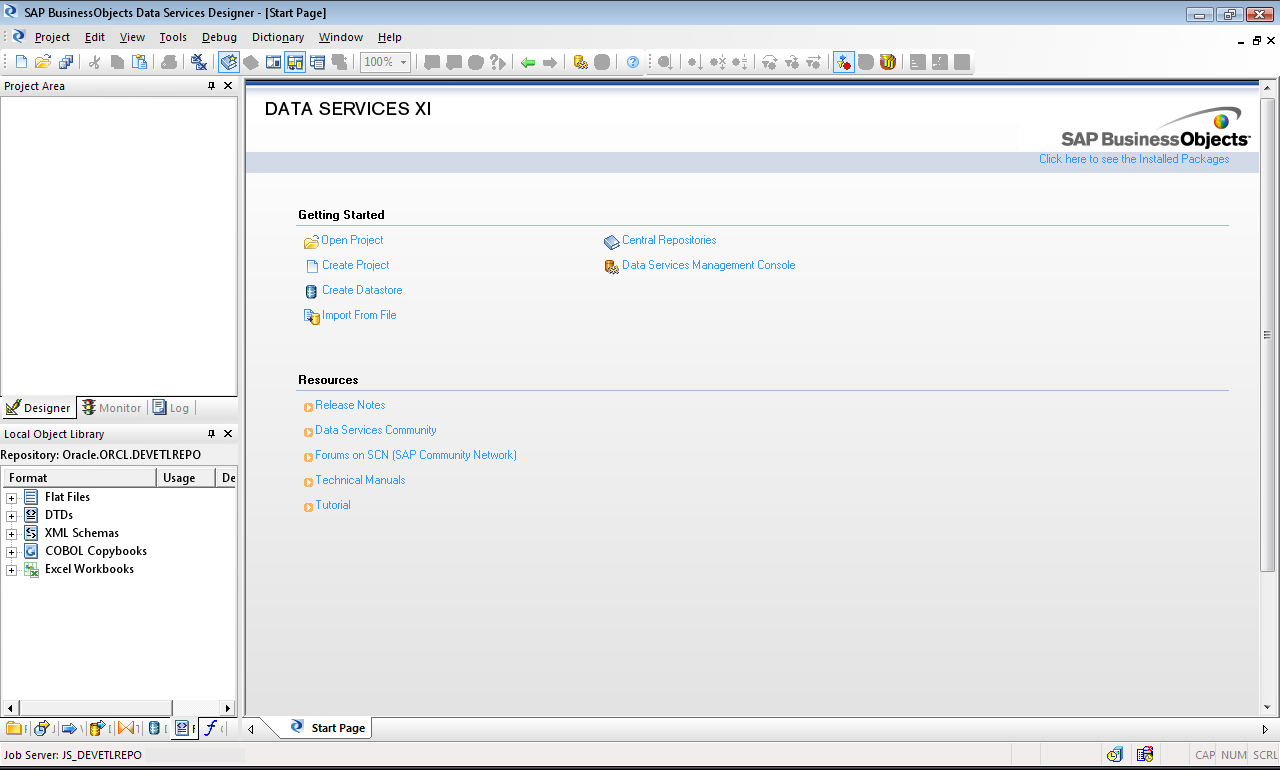The width and height of the screenshot is (1280, 770).
Task: Open the Custom Functions tab icon
Action: point(212,728)
